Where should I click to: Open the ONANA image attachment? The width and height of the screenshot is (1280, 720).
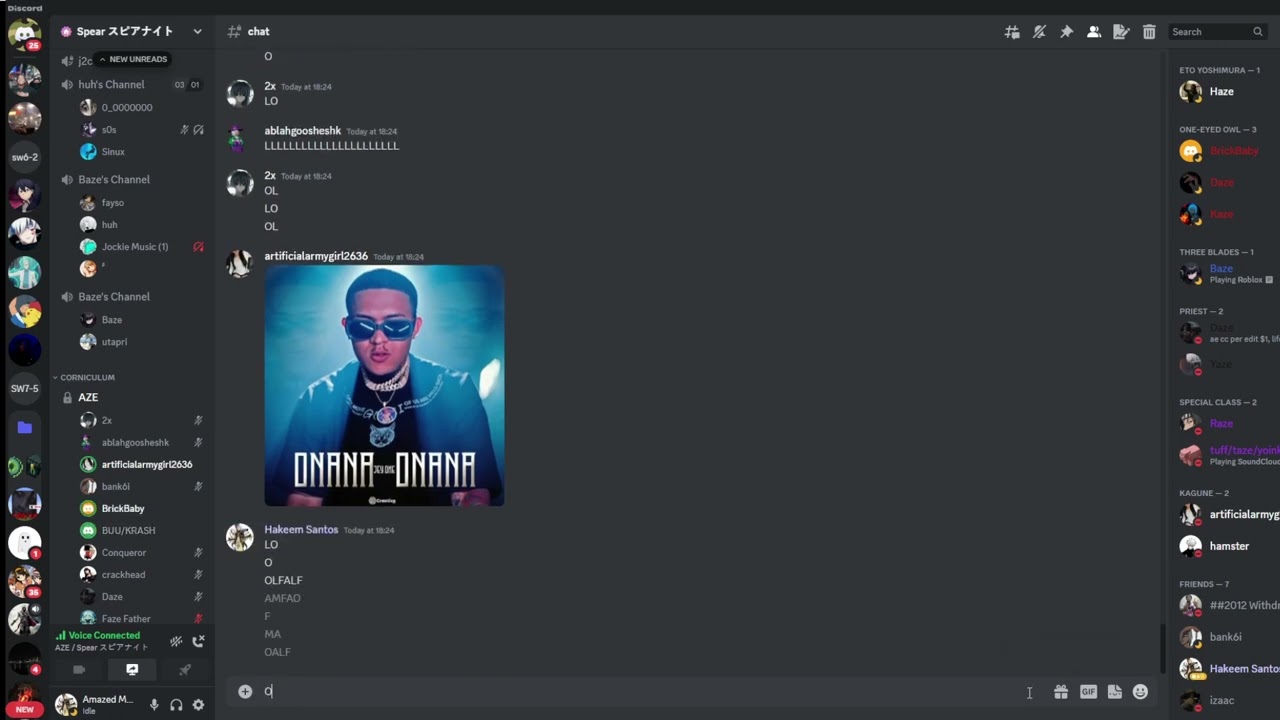[x=384, y=386]
